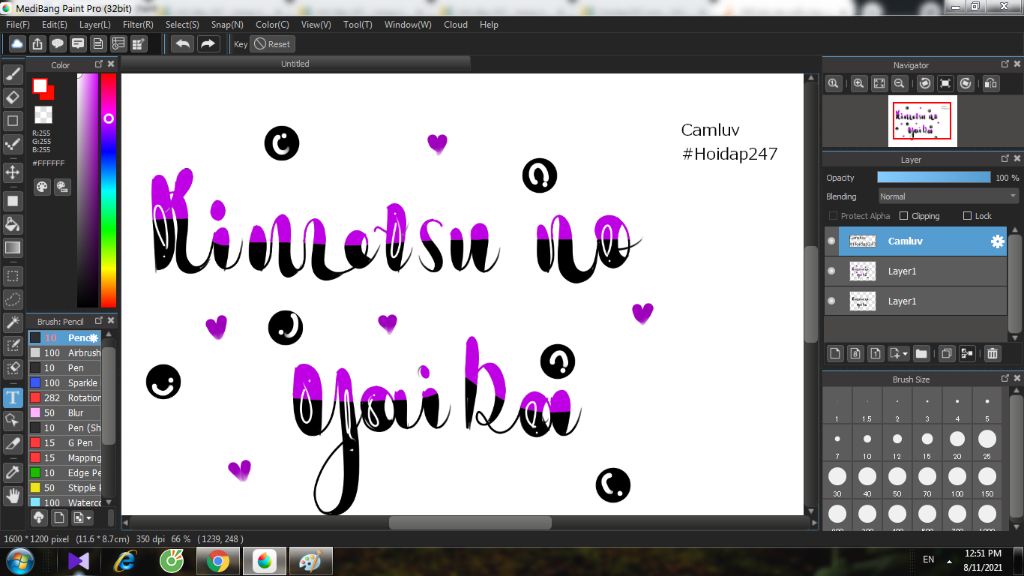Screen dimensions: 1024x576
Task: Flip the view with Navigator flip icon
Action: click(x=991, y=84)
